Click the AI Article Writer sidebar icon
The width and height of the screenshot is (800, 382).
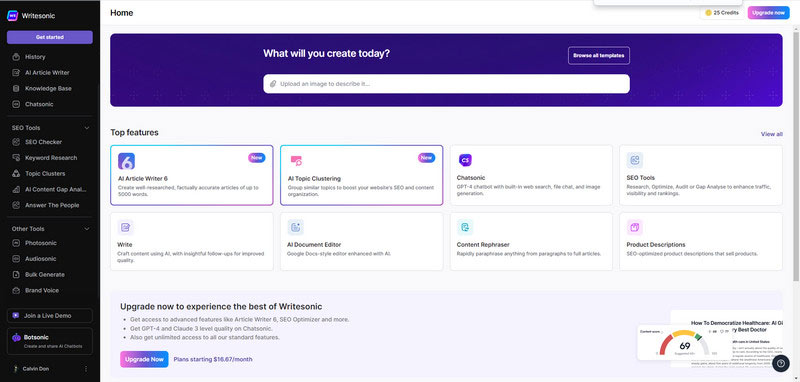click(x=16, y=72)
